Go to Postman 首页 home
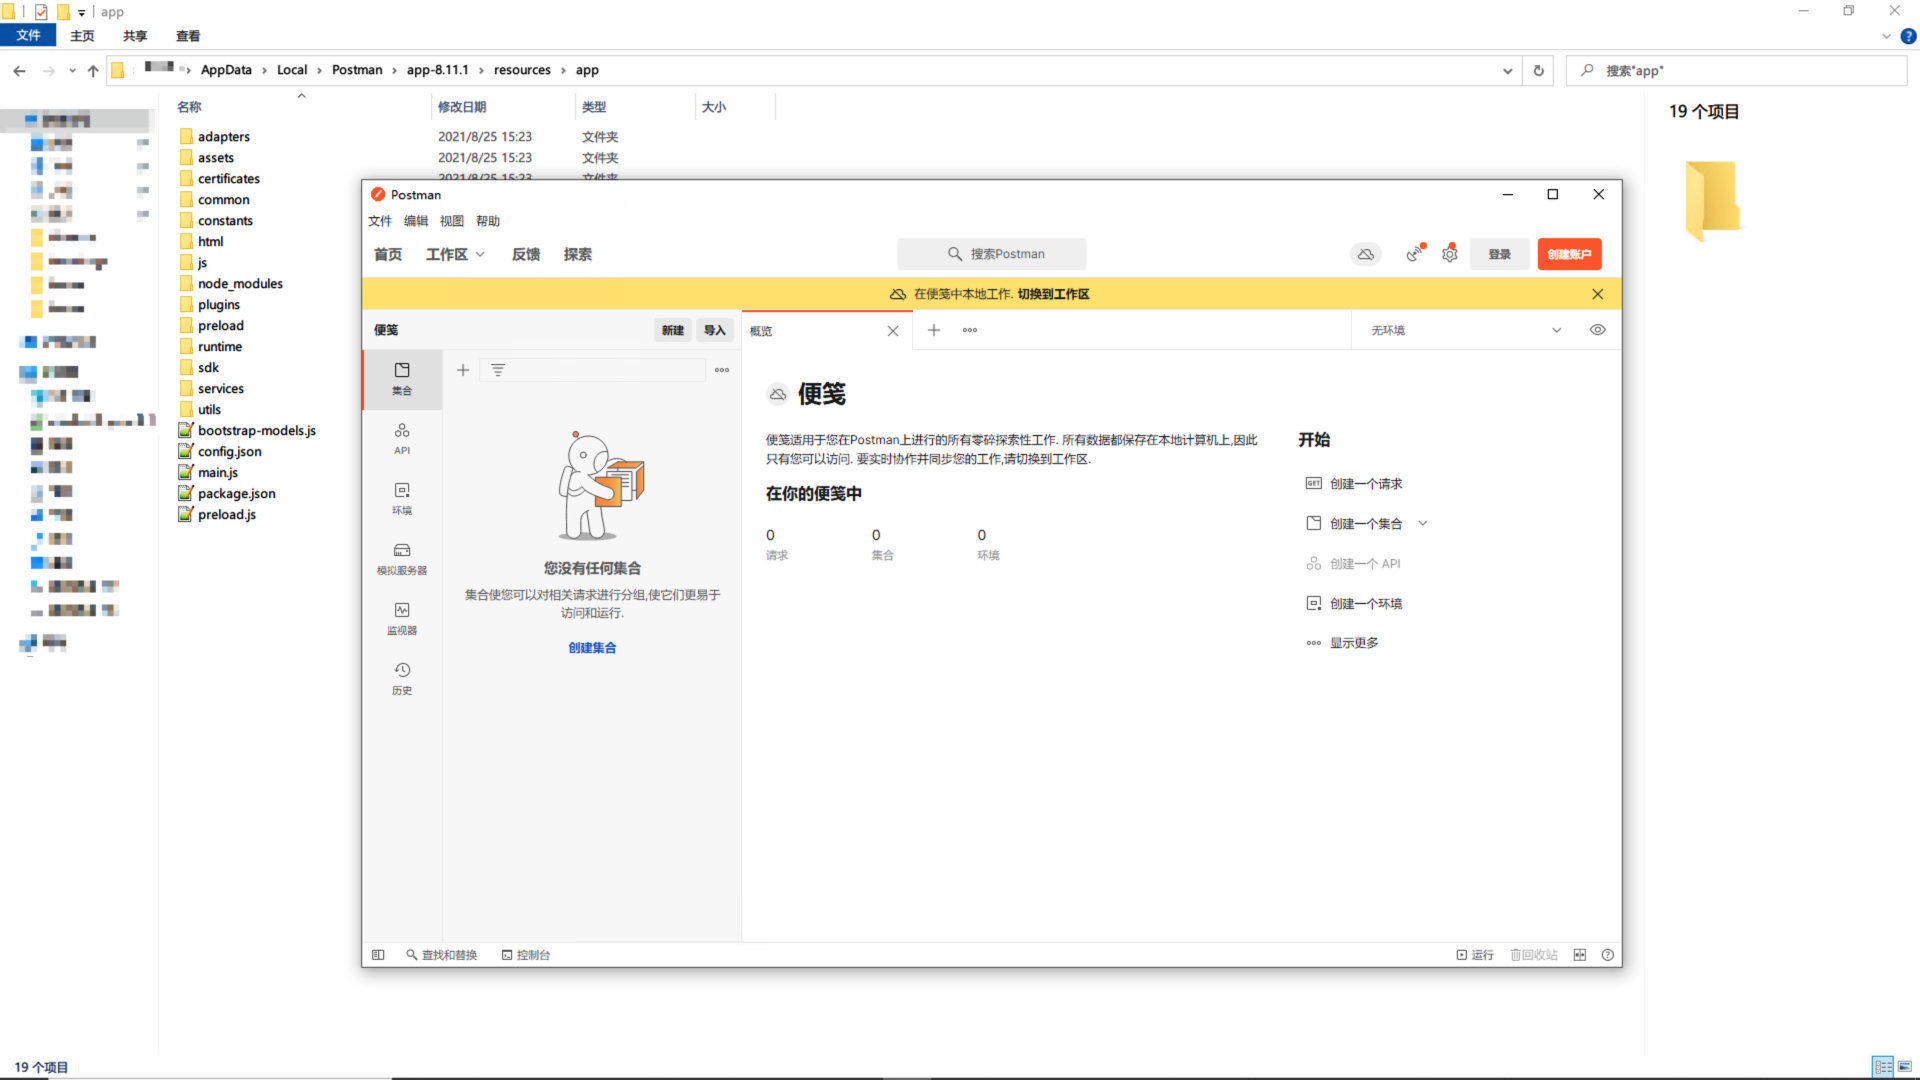The height and width of the screenshot is (1080, 1920). [388, 254]
